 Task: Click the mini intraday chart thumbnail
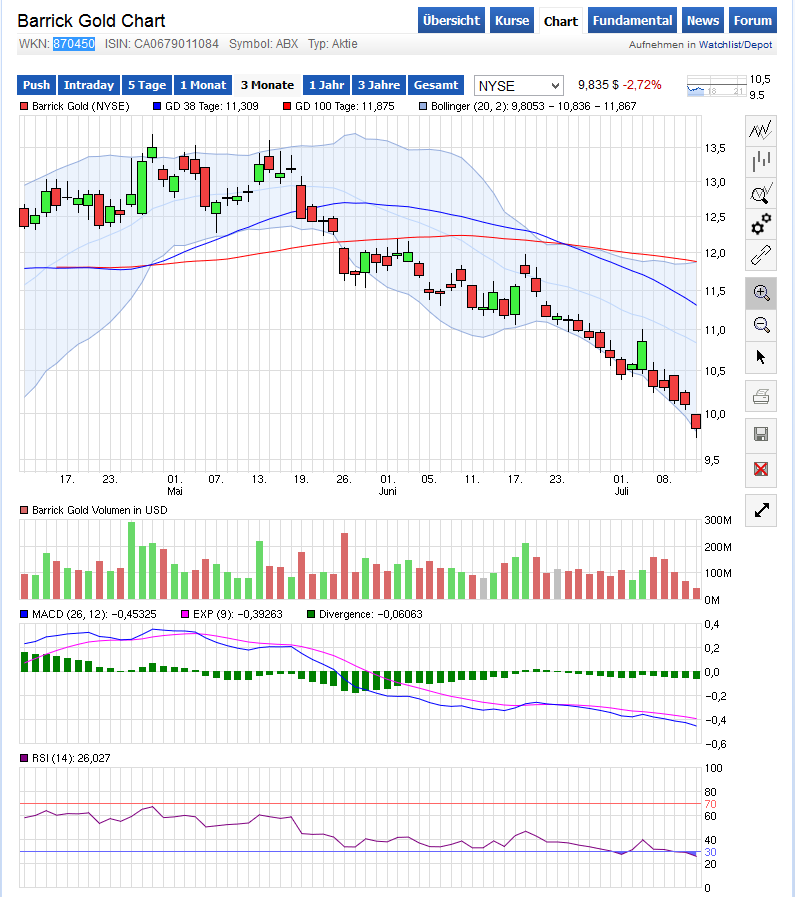coord(717,86)
